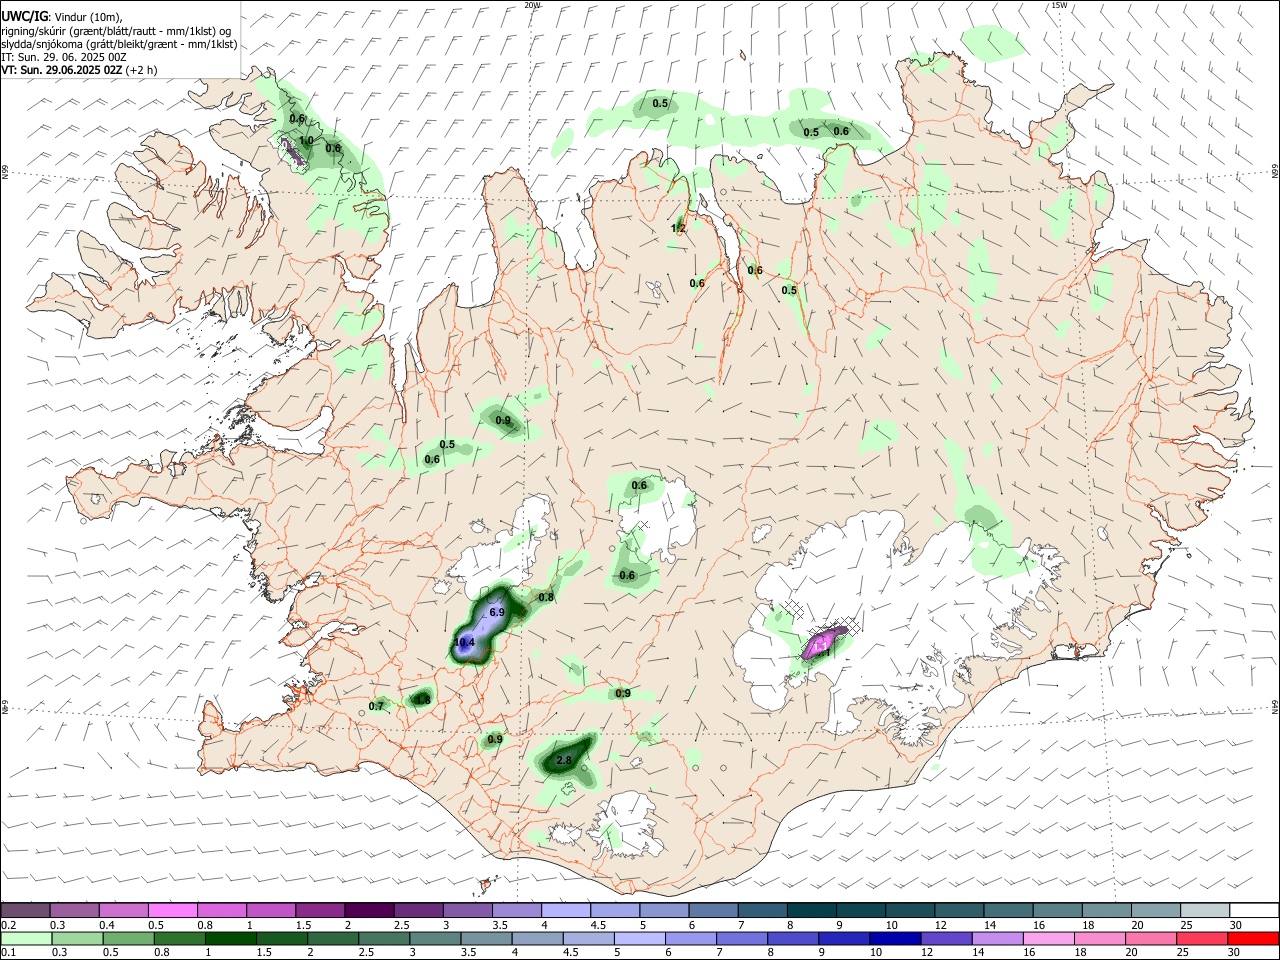1280x960 pixels.
Task: Click the darkest purple swatch at 2 on the top scale
Action: (x=369, y=911)
